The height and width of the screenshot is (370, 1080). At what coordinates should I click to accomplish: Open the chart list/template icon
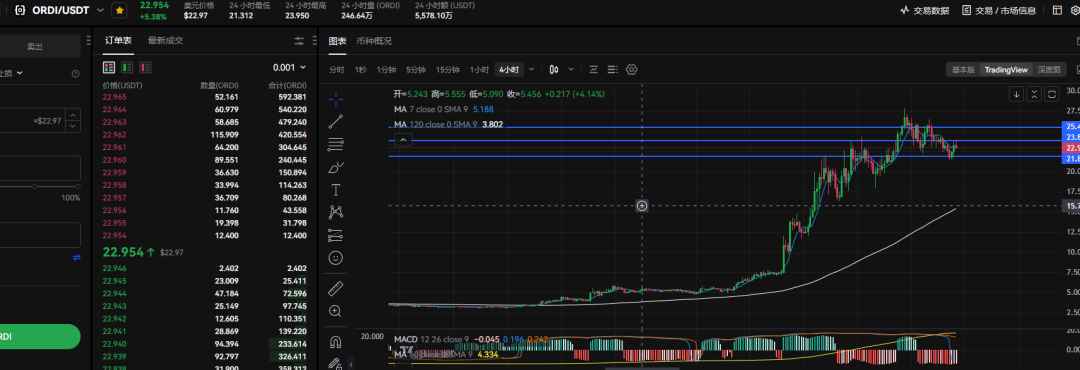613,70
